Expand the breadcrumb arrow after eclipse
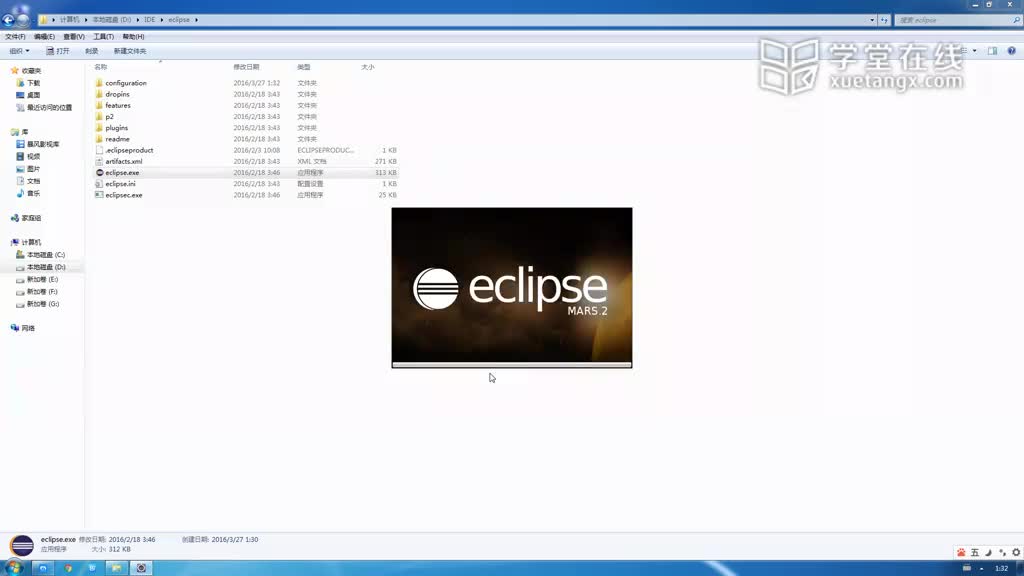This screenshot has width=1024, height=576. [x=197, y=20]
